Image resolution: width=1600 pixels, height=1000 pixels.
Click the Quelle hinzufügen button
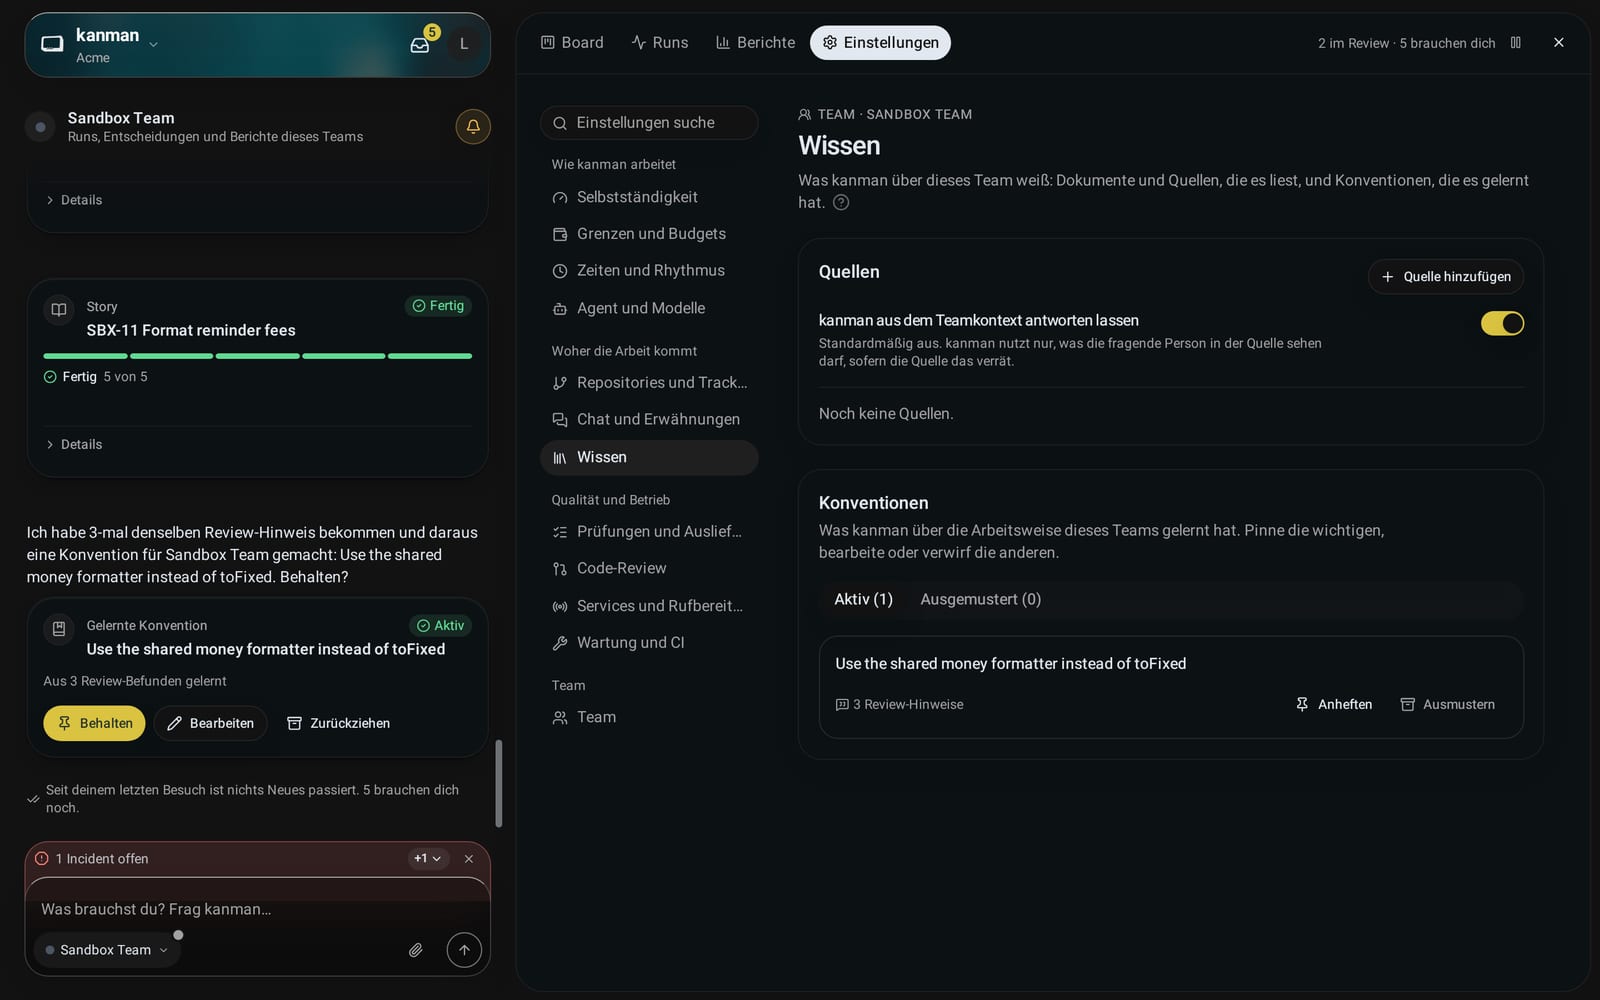click(1446, 277)
